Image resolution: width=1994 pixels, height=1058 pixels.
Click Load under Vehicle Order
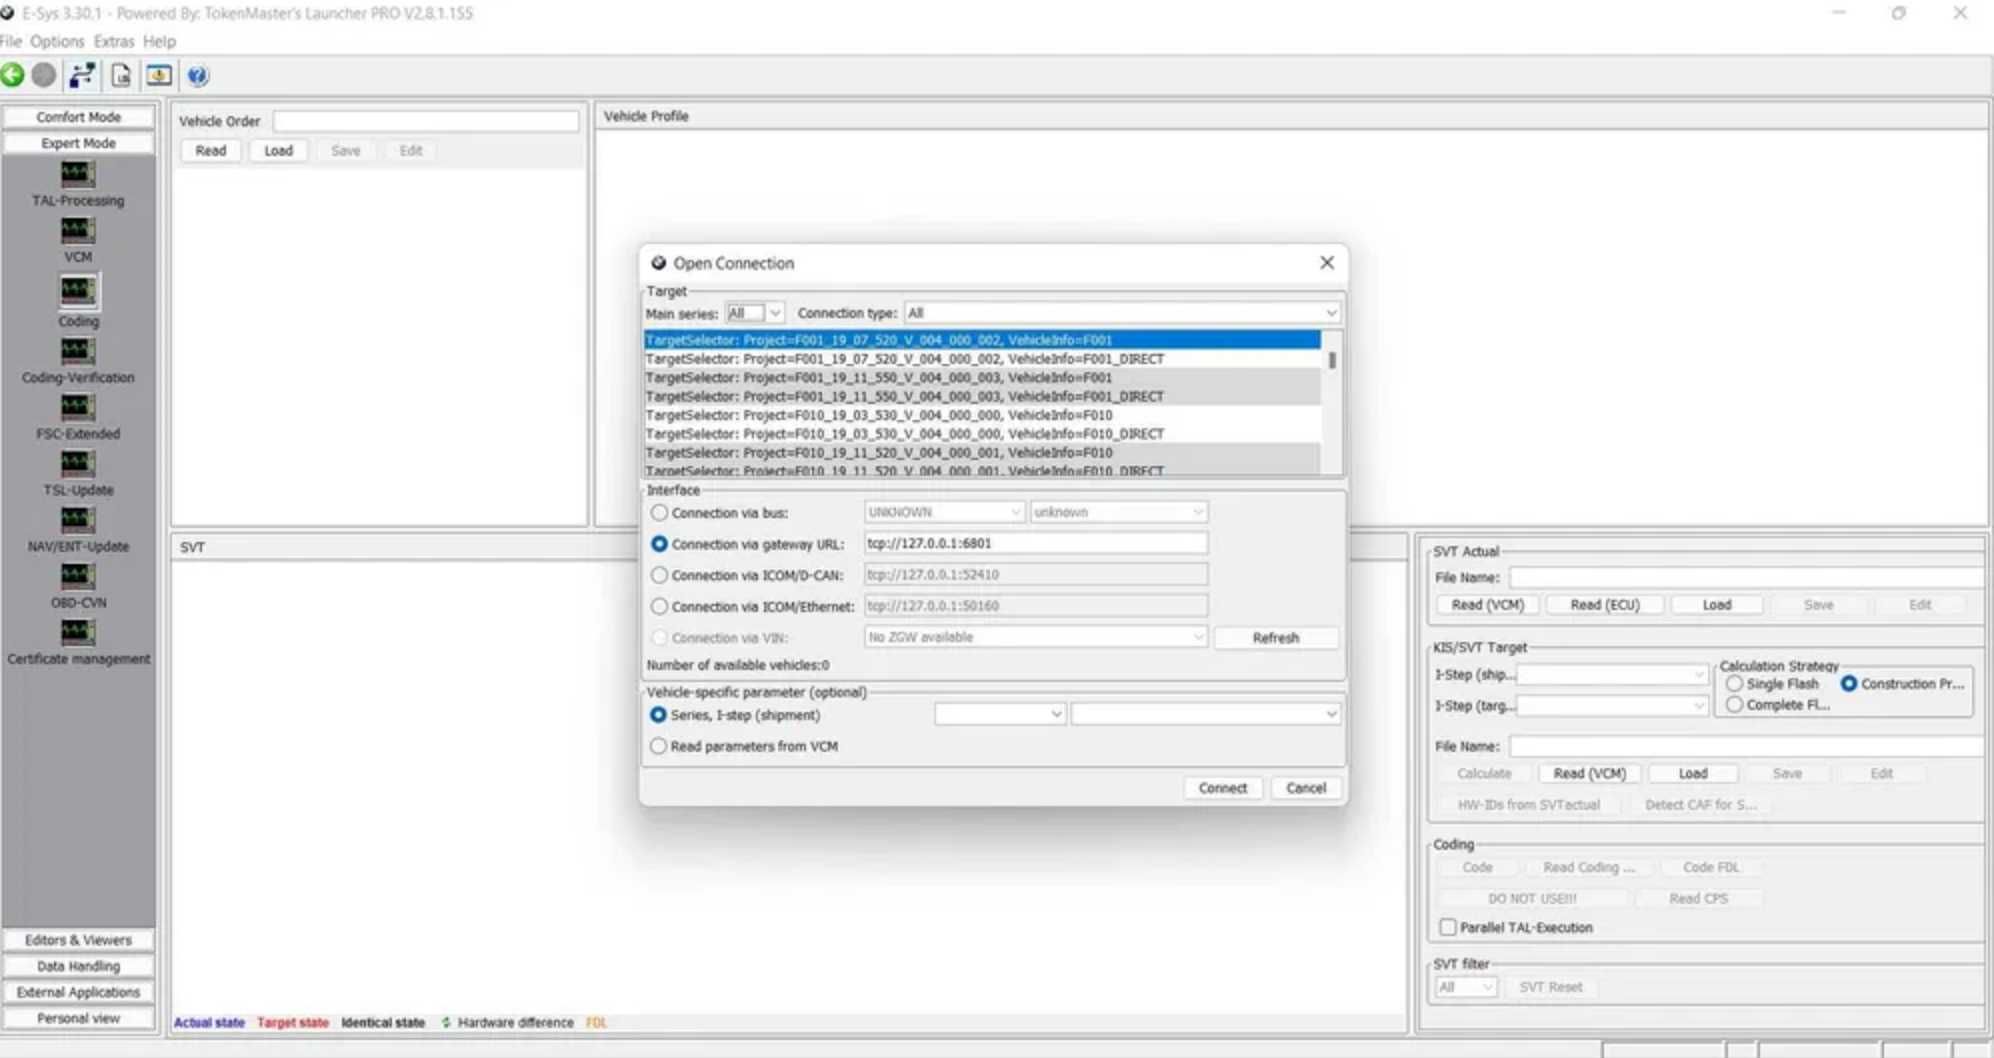(x=278, y=151)
